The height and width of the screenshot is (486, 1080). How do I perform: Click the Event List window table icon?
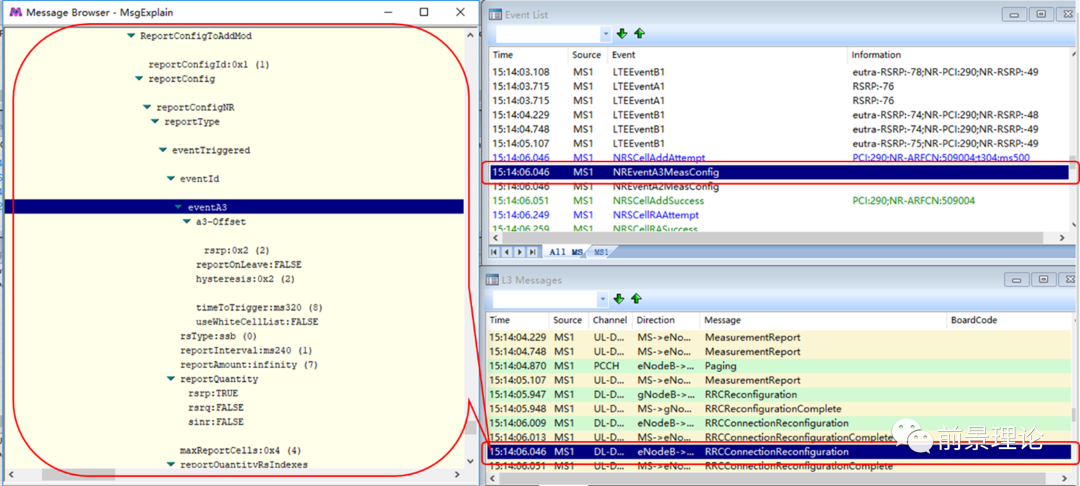point(495,14)
